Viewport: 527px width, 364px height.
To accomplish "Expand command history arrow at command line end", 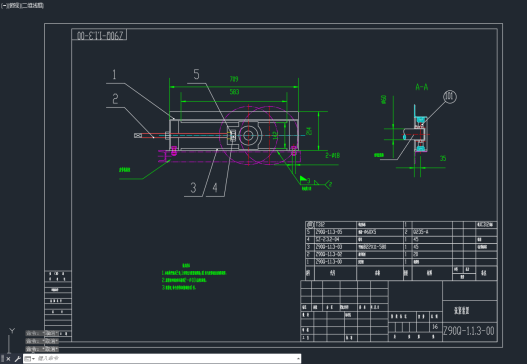I will pyautogui.click(x=298, y=359).
